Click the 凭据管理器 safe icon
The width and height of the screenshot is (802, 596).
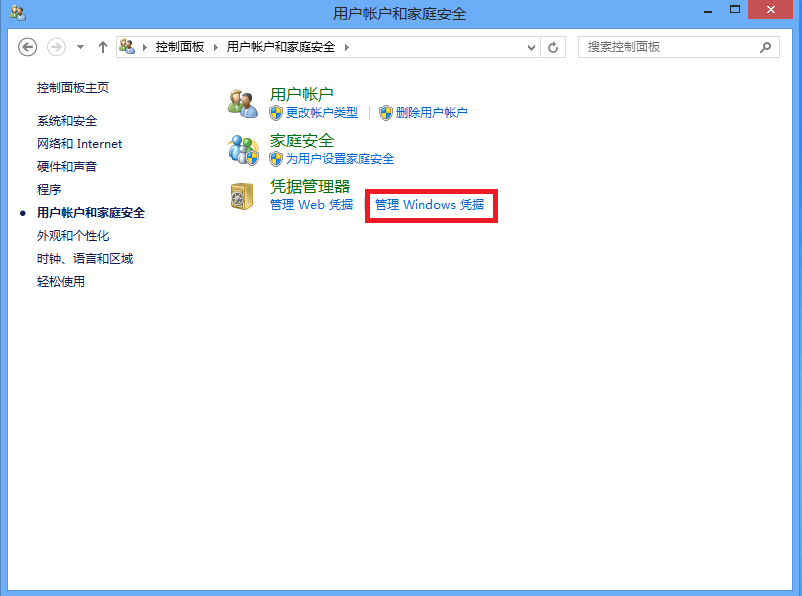click(242, 196)
